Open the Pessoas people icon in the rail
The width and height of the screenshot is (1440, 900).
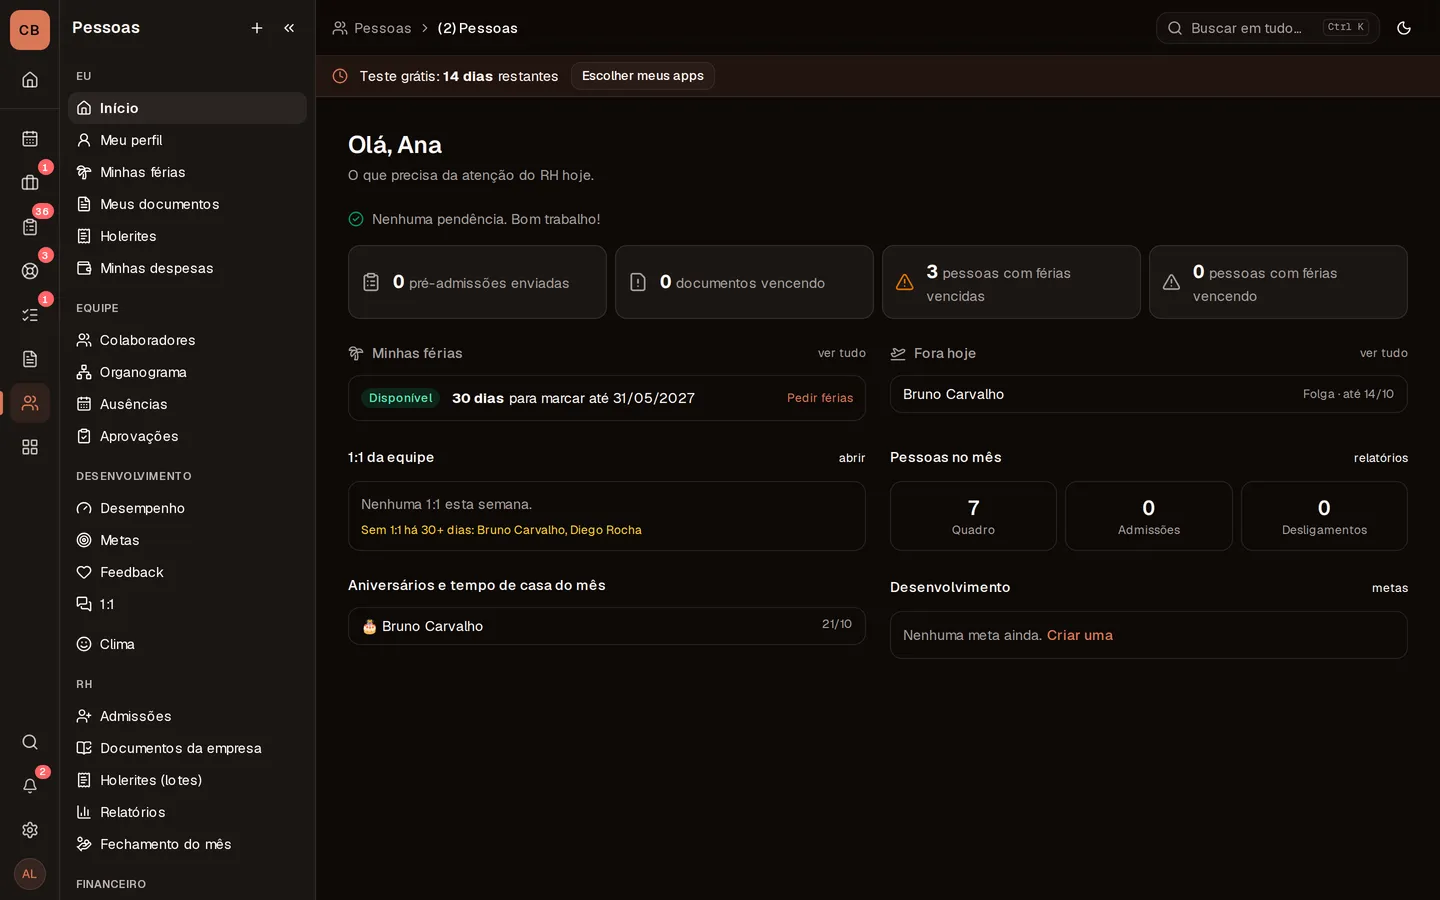(x=30, y=403)
